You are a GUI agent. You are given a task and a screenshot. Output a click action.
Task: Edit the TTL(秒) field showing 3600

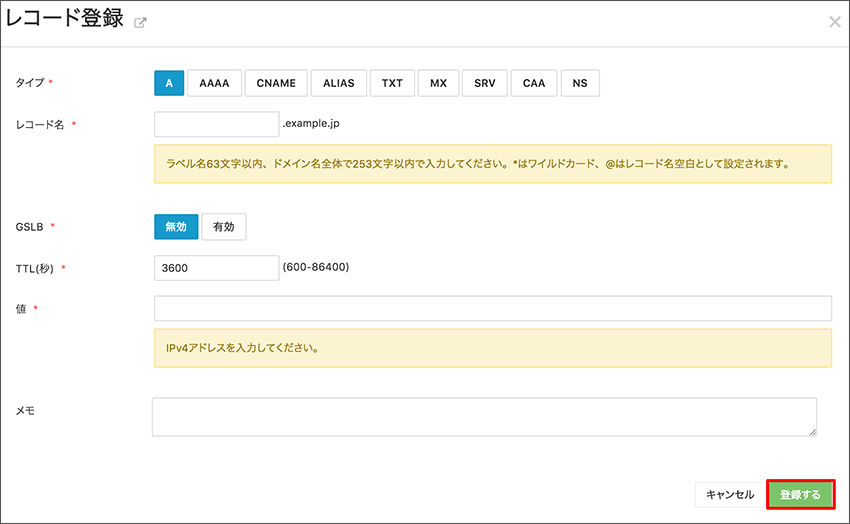217,268
